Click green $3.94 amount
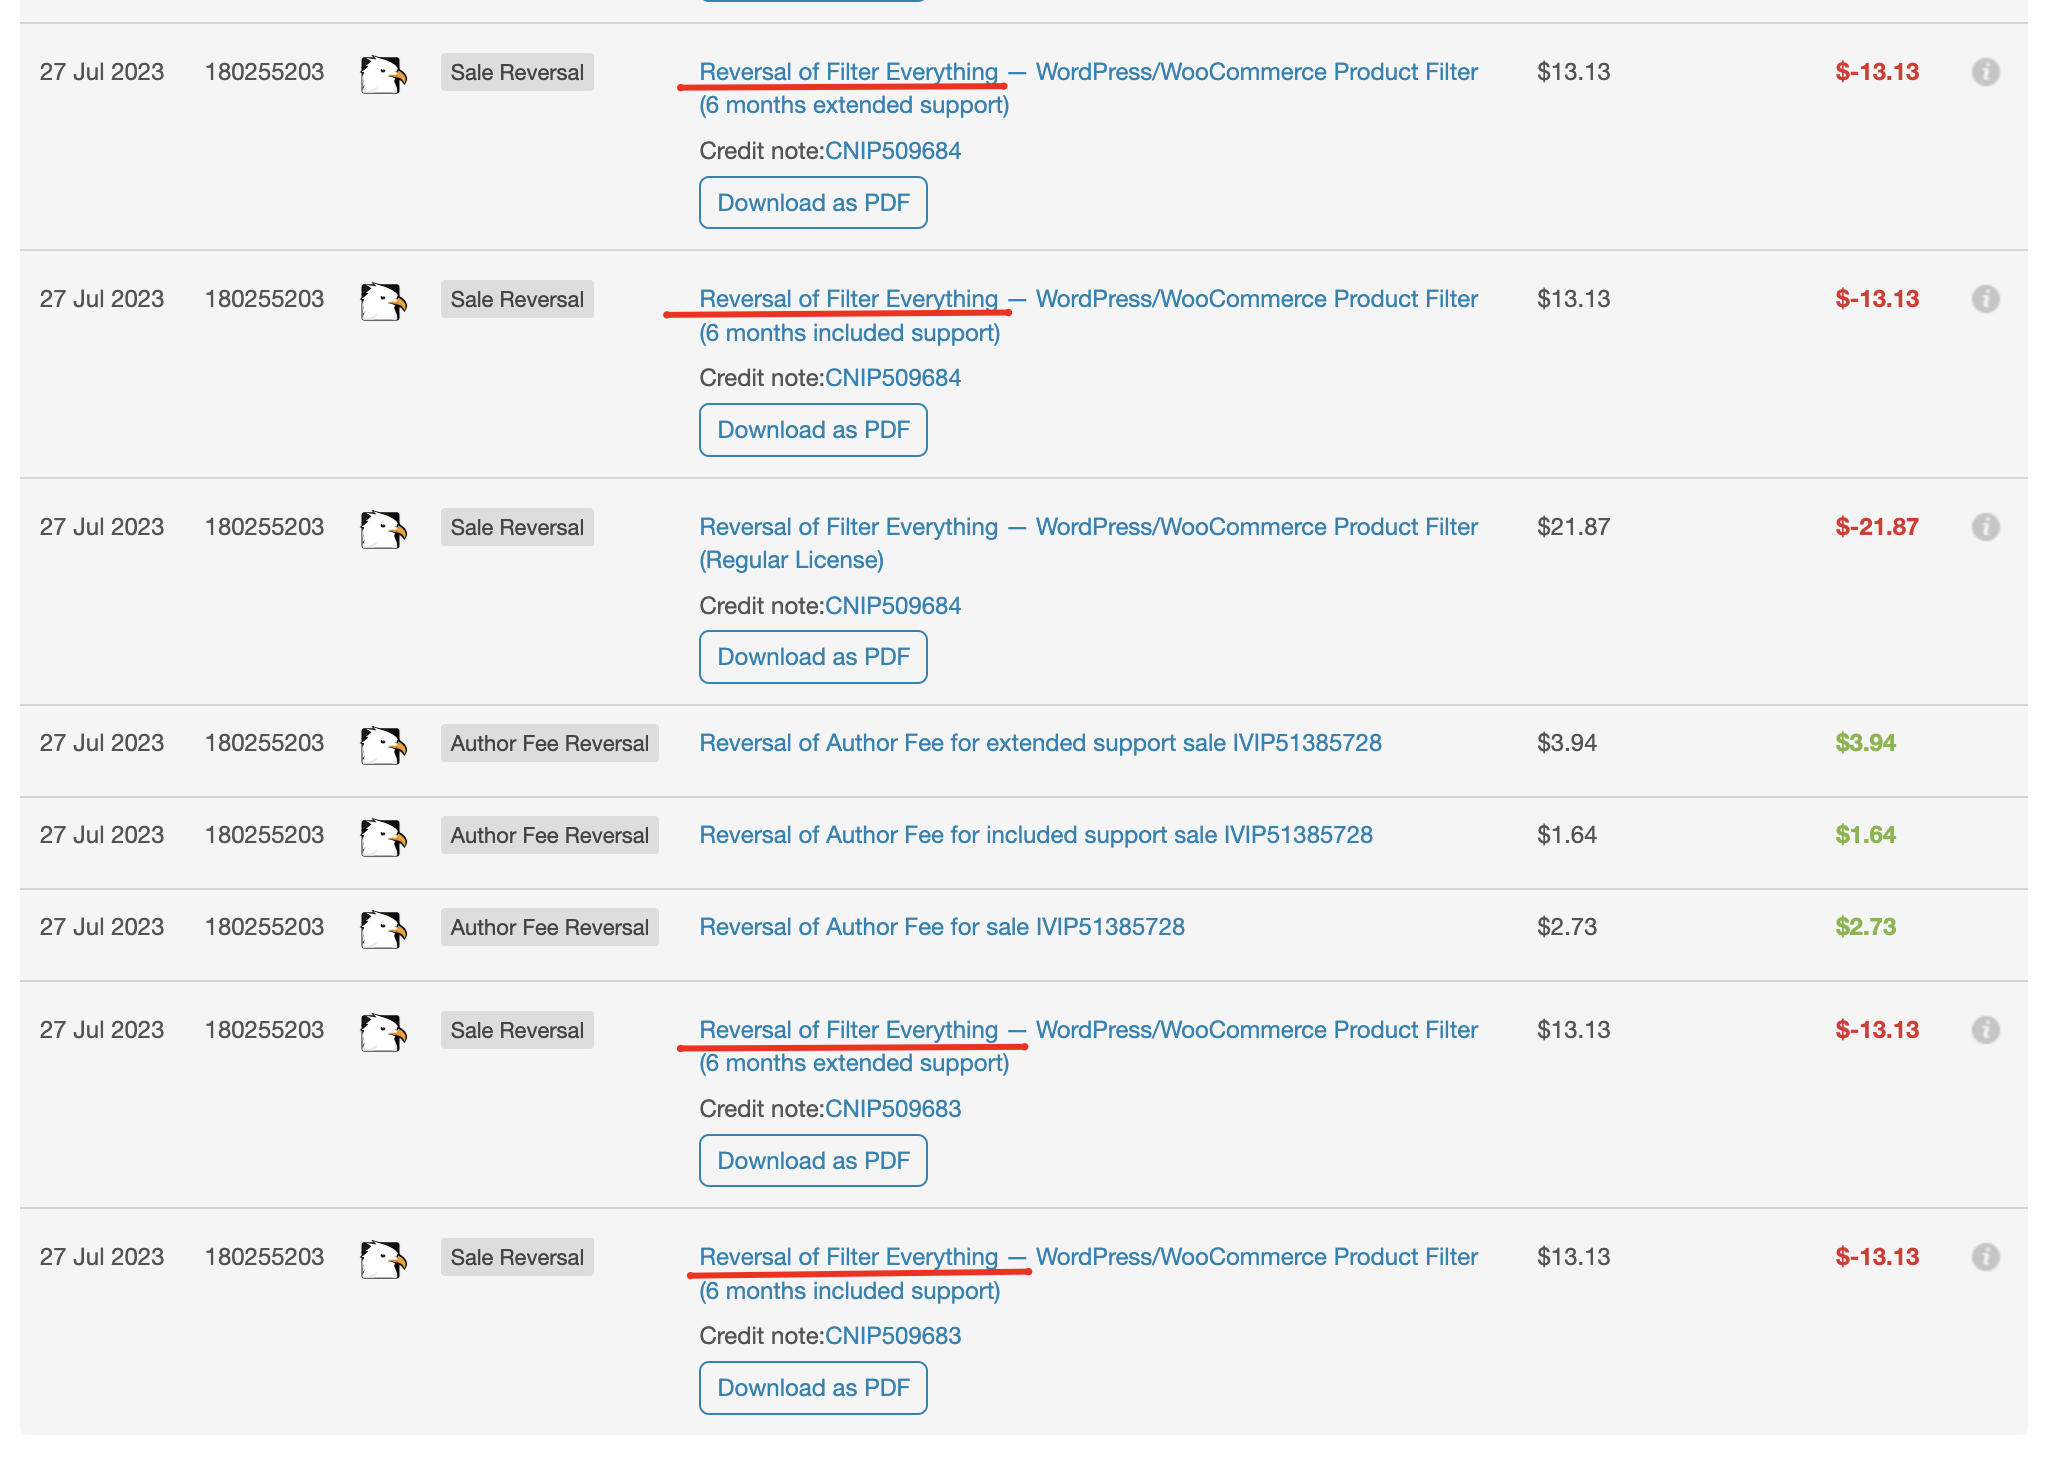Screen dimensions: 2060x1476 1865,743
